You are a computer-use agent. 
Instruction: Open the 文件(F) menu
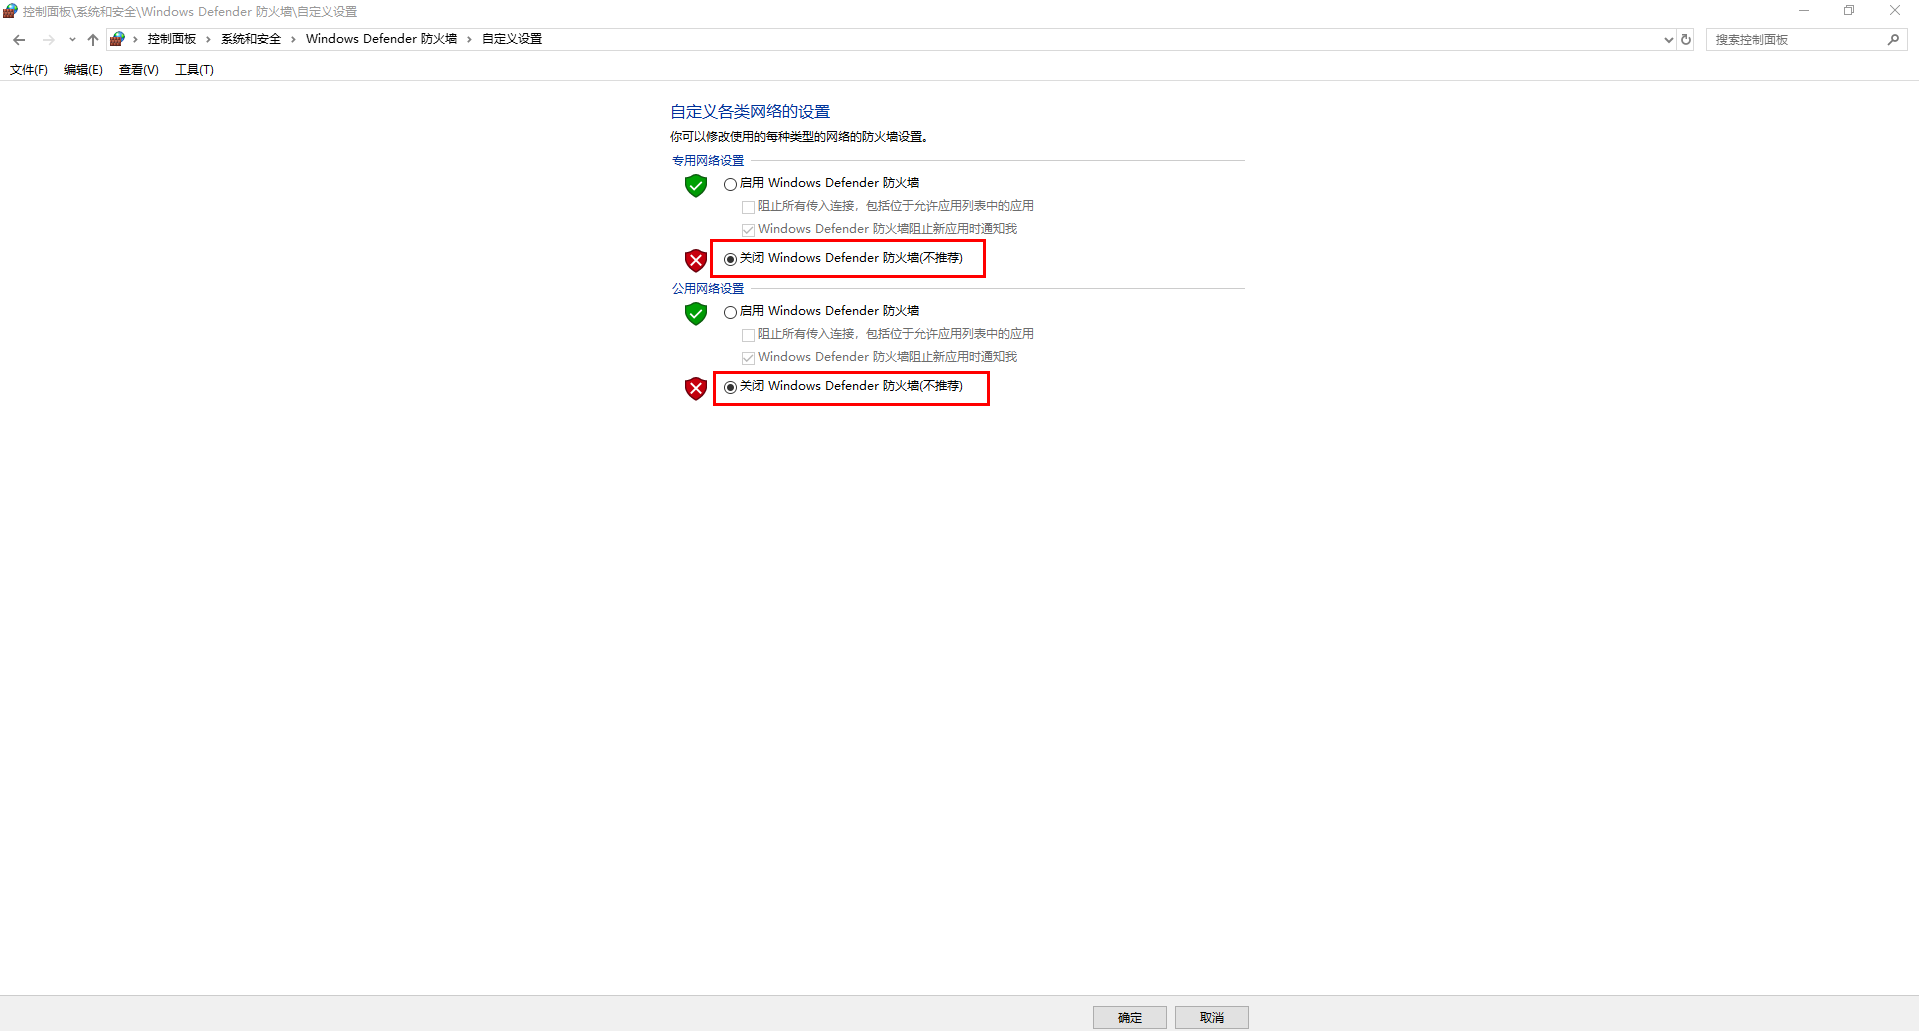click(x=29, y=70)
